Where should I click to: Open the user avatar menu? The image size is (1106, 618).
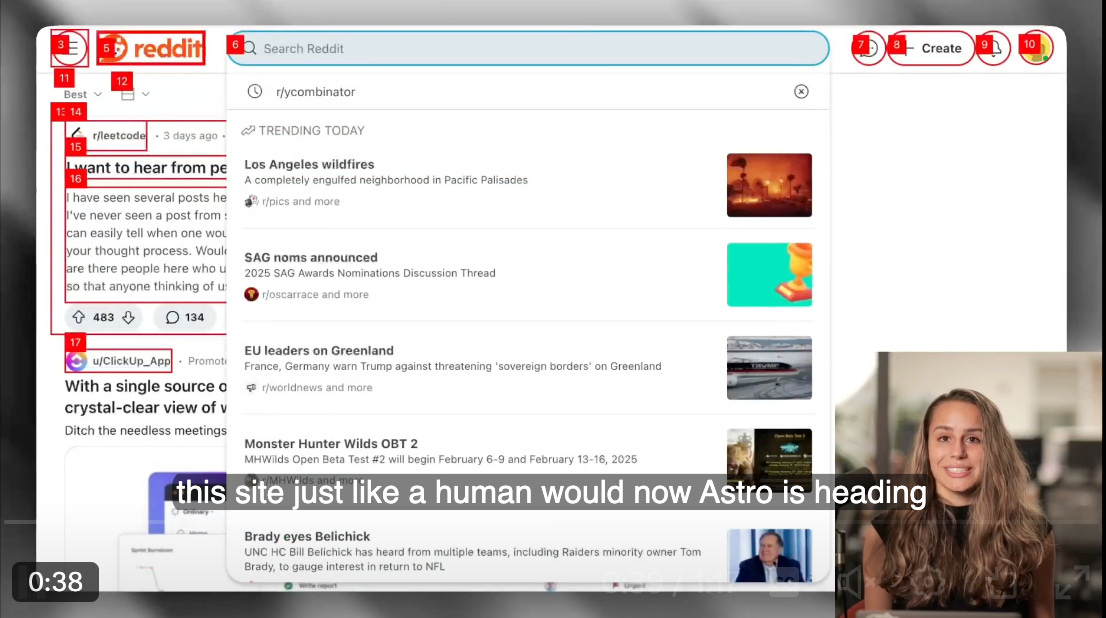point(1035,48)
